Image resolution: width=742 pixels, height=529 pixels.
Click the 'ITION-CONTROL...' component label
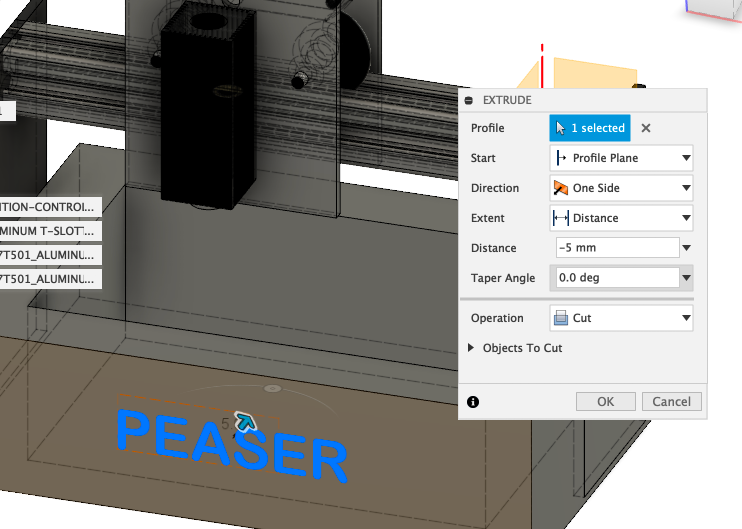click(51, 207)
